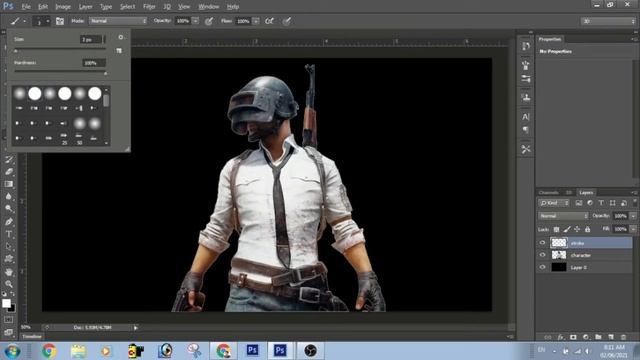Toggle lock all
Image resolution: width=640 pixels, height=360 pixels.
pos(587,229)
